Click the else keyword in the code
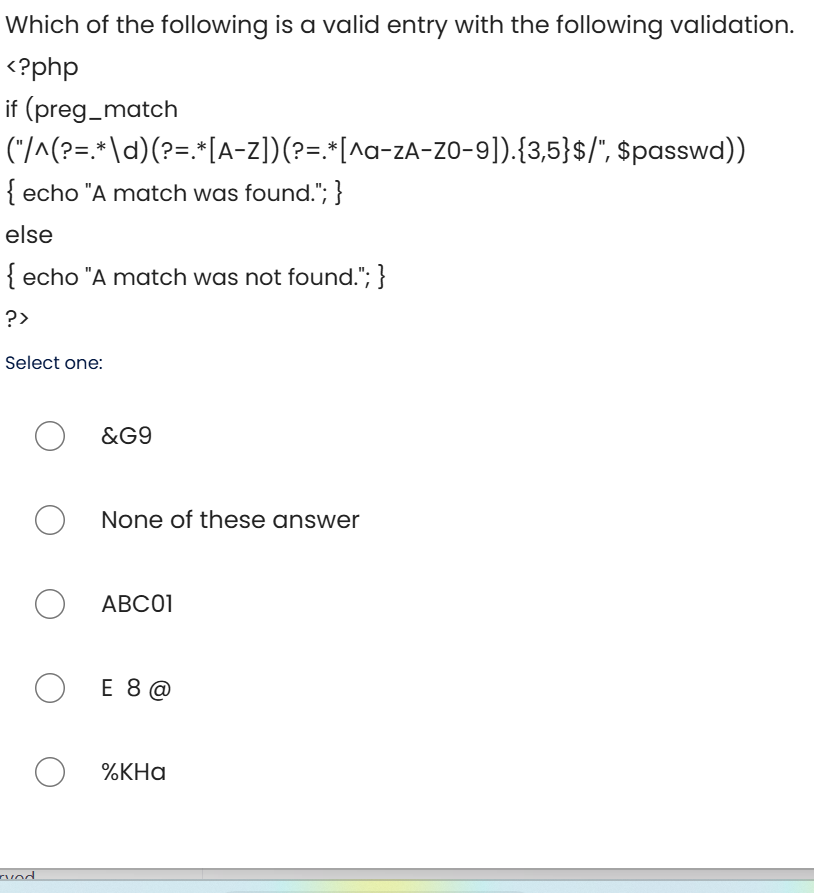814x893 pixels. [27, 234]
